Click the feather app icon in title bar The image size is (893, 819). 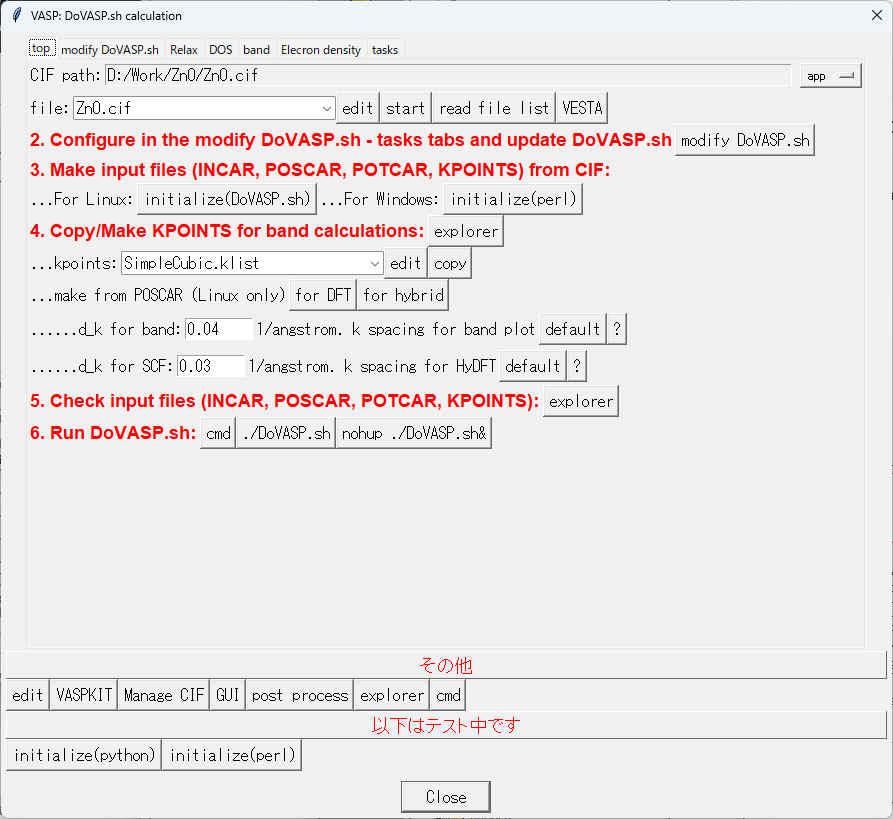click(16, 16)
